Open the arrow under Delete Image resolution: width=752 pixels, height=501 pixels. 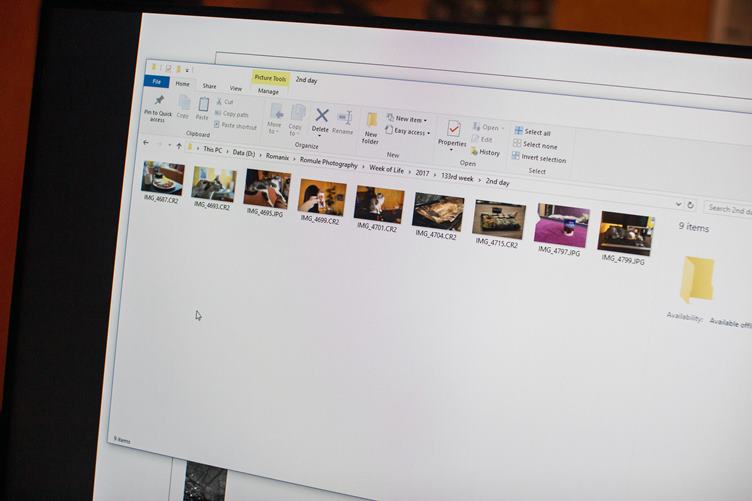click(x=319, y=136)
